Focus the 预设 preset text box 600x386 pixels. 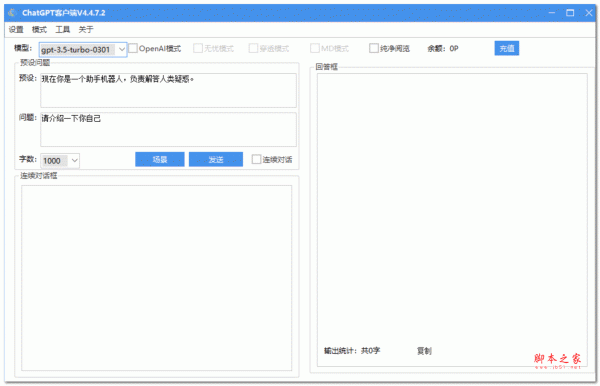click(x=168, y=90)
